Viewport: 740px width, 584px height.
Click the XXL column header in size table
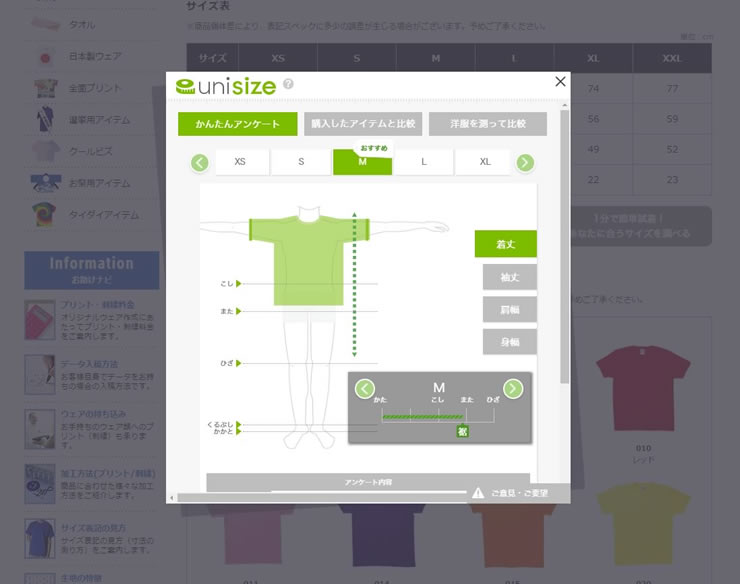click(x=672, y=58)
